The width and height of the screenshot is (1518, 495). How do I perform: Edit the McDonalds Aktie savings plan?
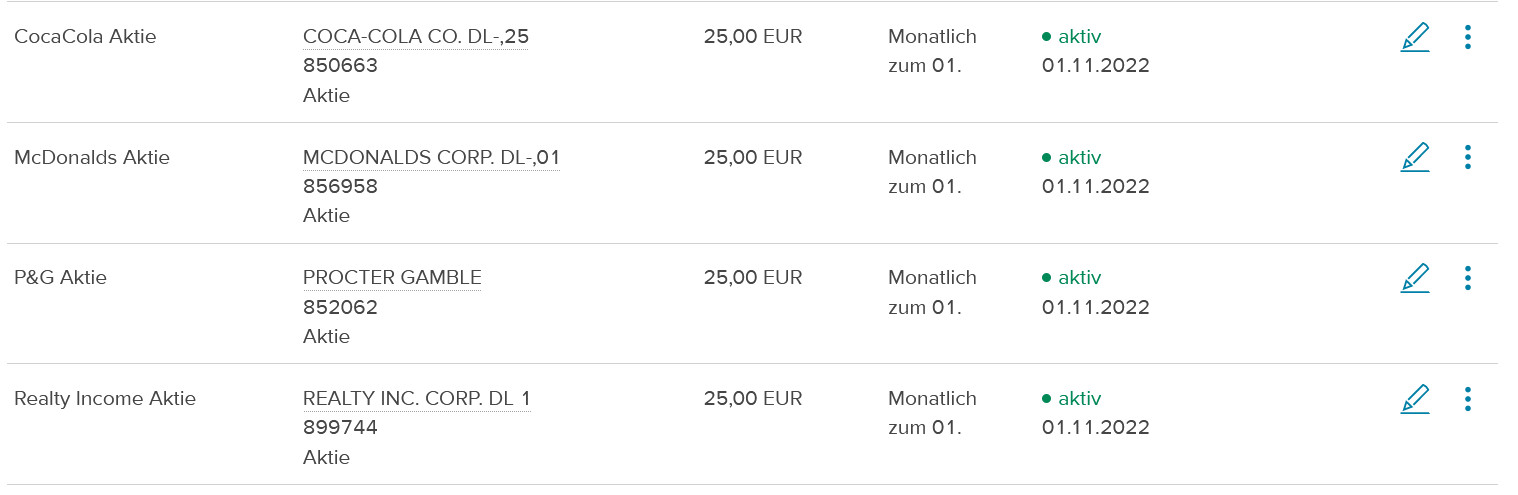point(1415,157)
